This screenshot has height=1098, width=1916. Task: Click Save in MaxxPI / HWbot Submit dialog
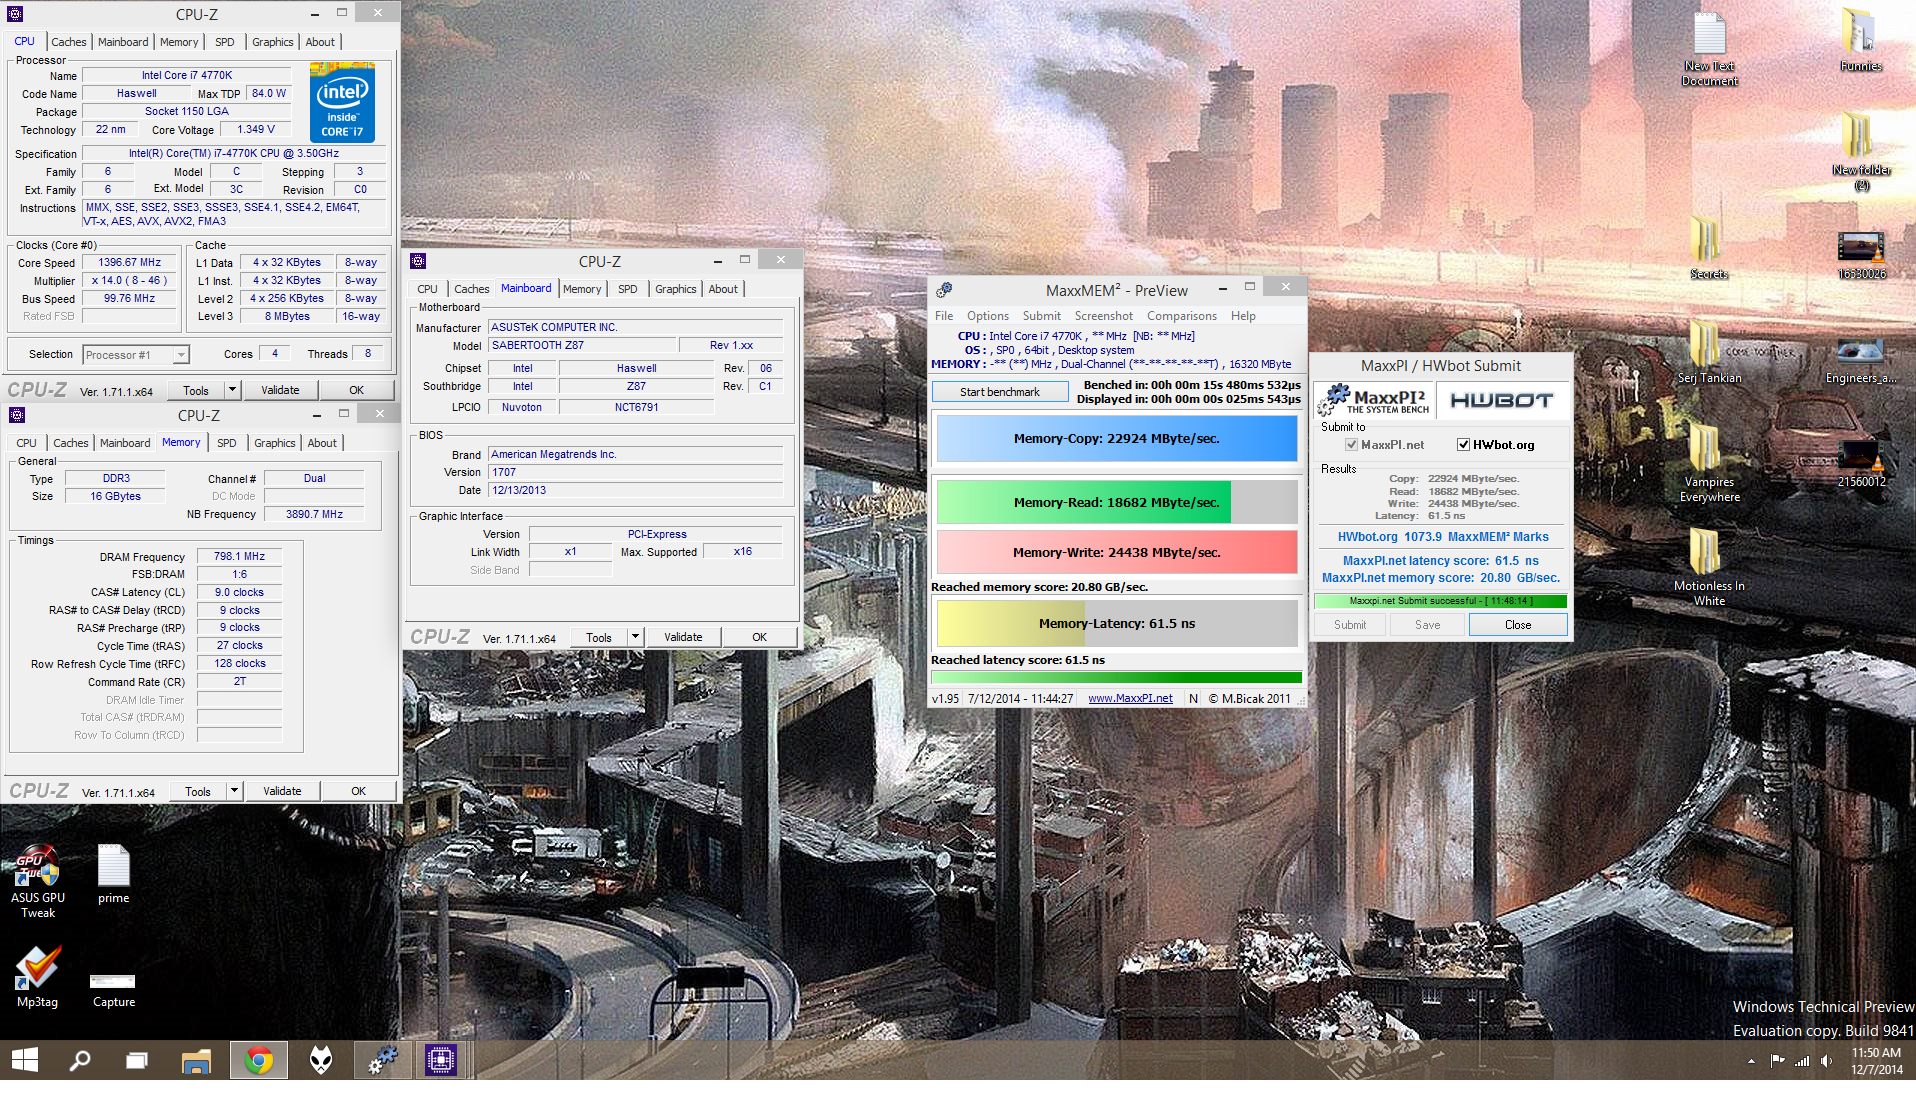(1427, 625)
